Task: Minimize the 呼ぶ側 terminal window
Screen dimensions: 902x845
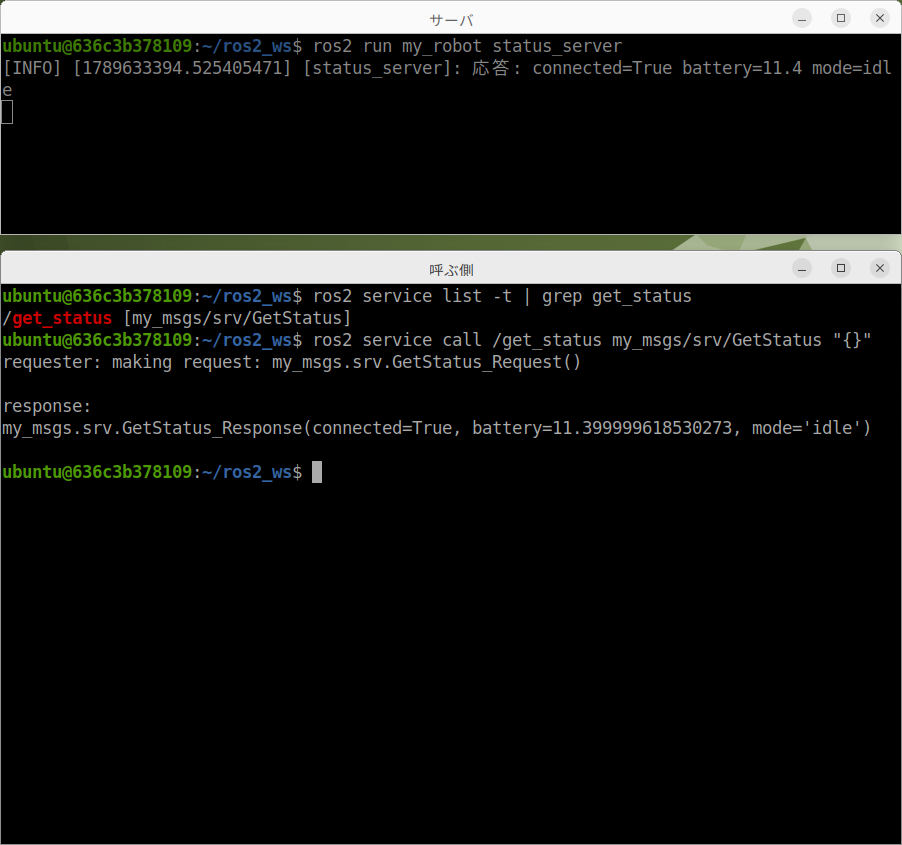Action: point(802,268)
